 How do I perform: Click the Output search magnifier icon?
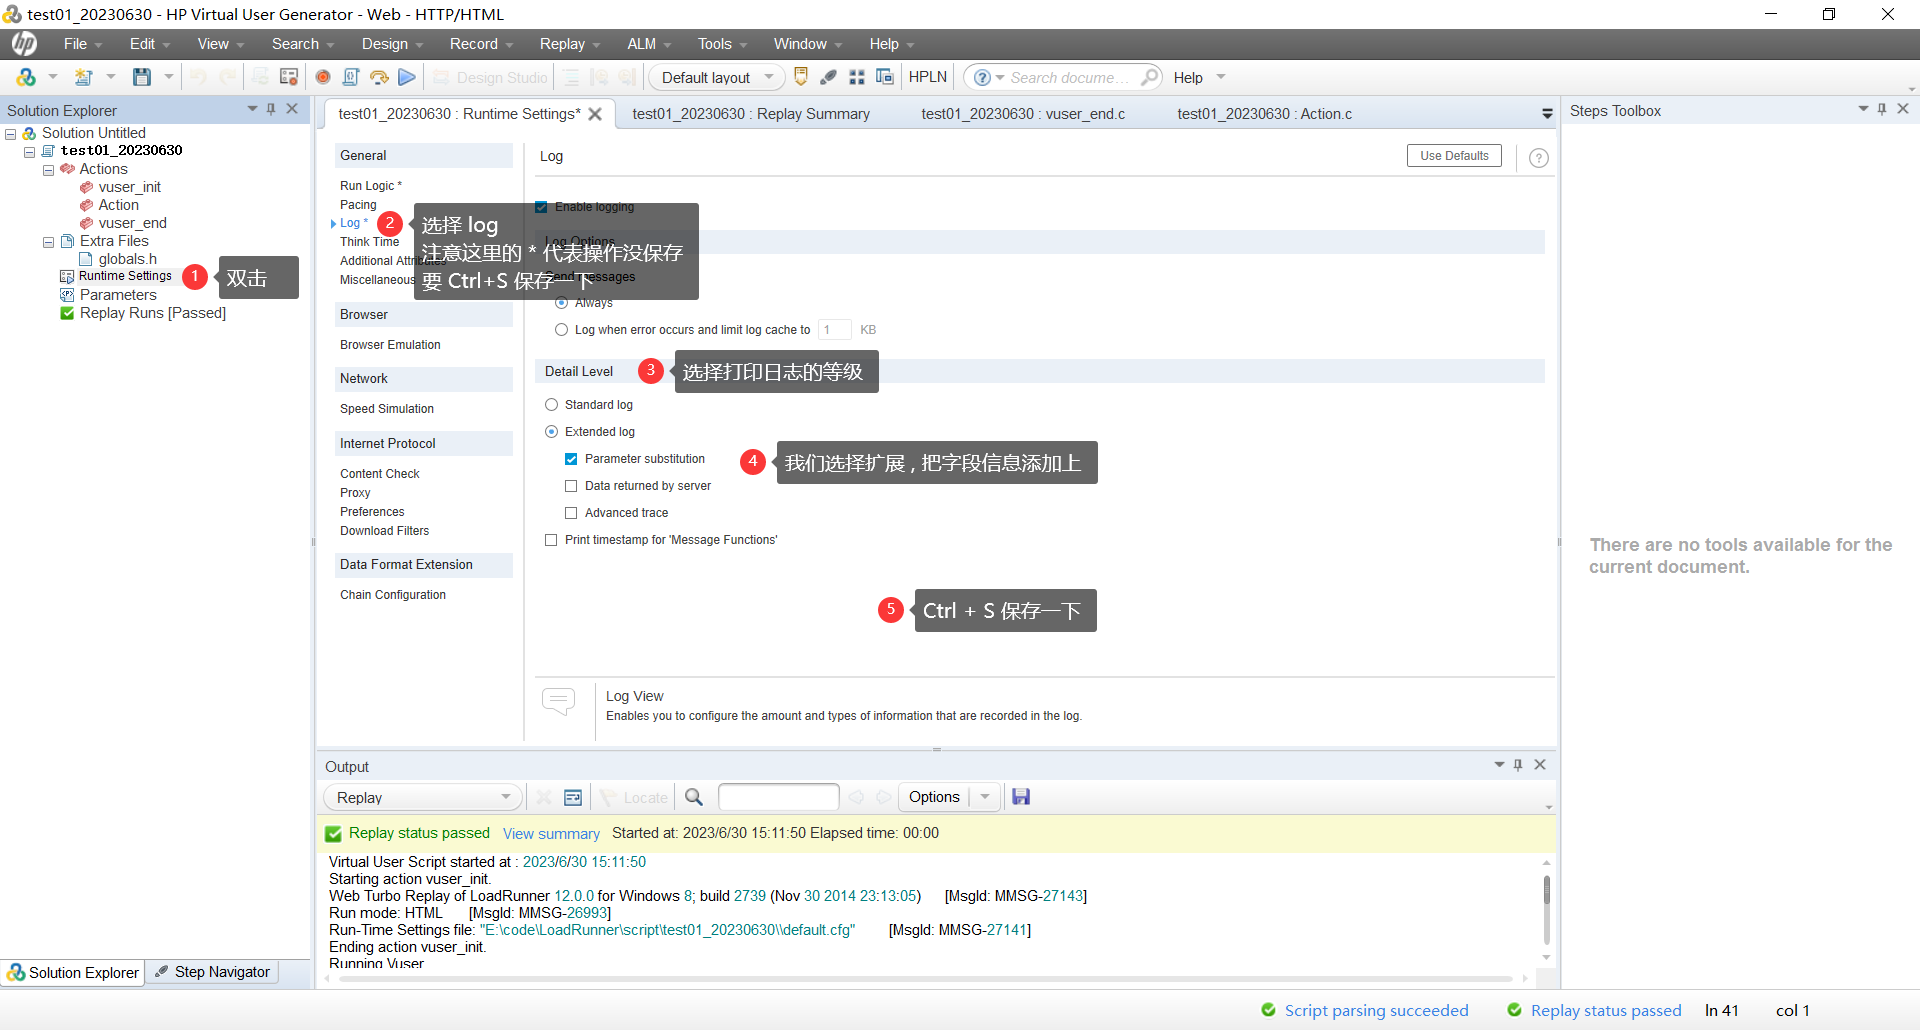(x=694, y=797)
